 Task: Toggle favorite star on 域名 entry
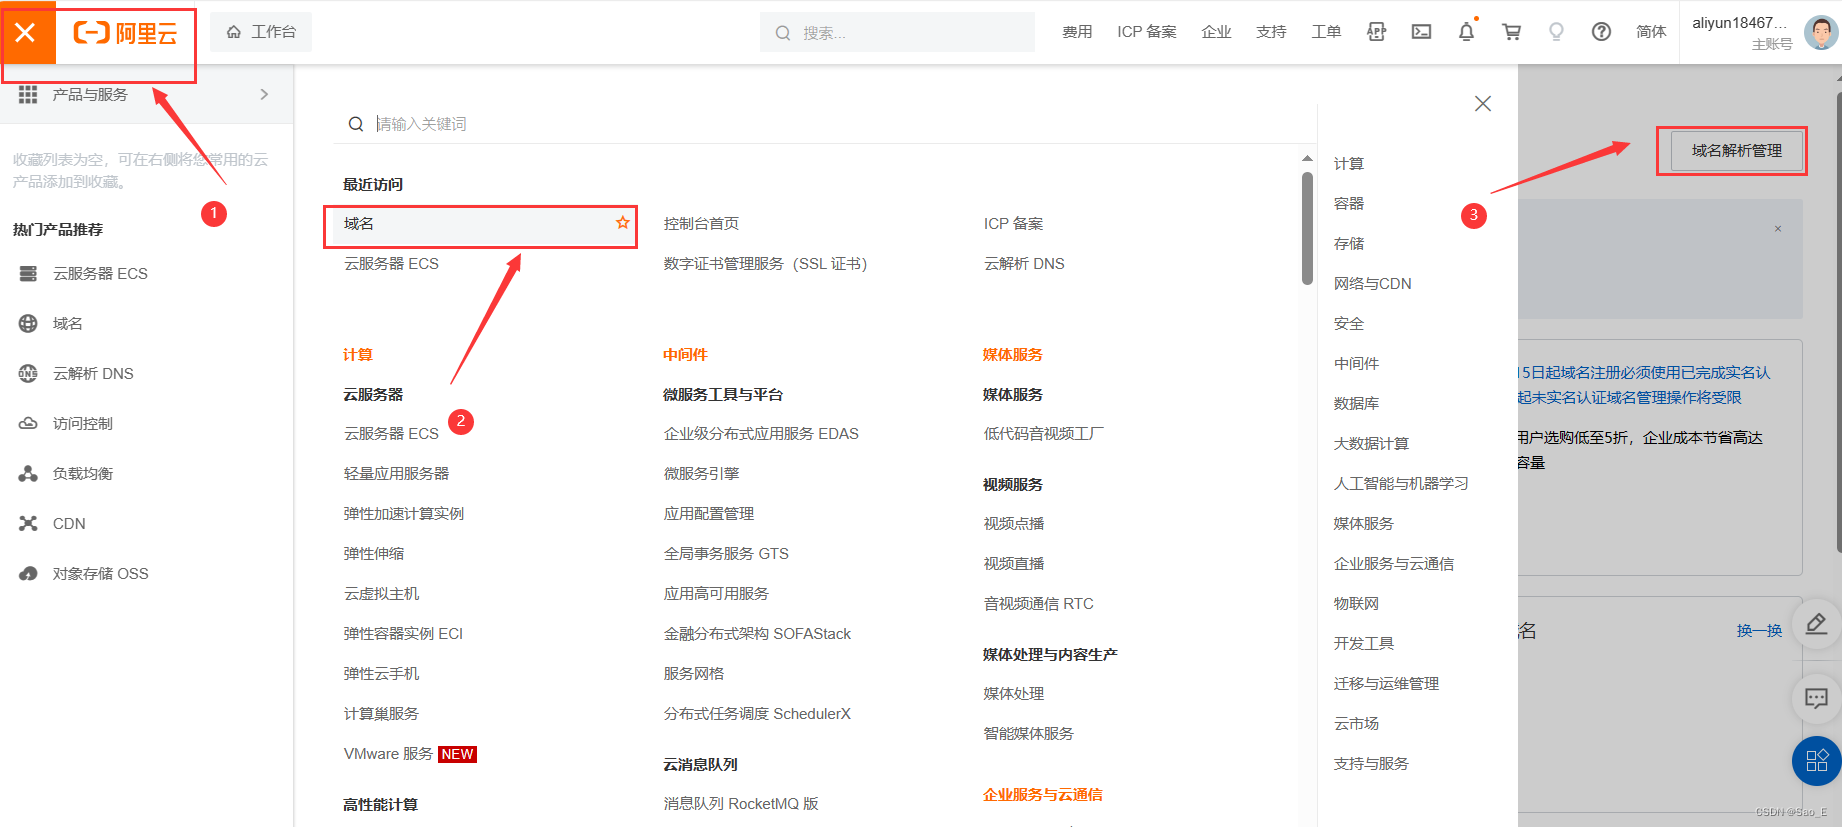pos(623,222)
